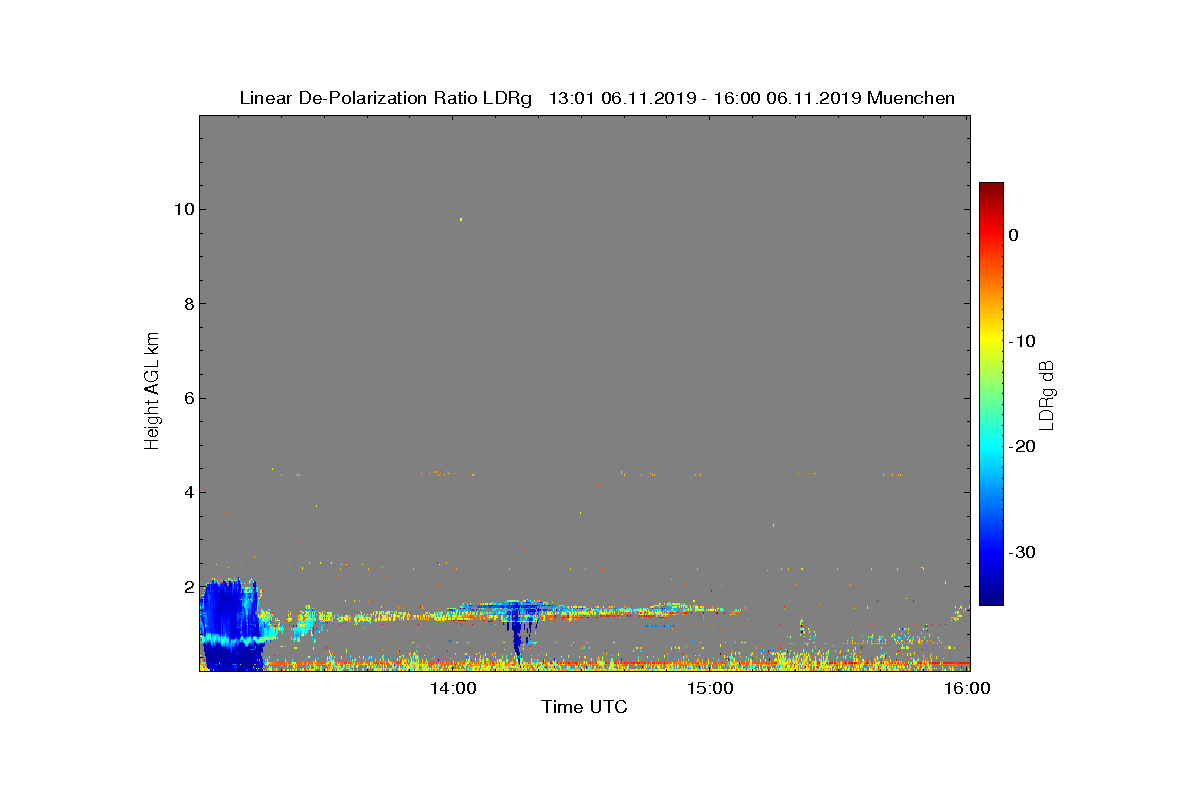1200x800 pixels.
Task: Click the large blue echo region near 13:05
Action: pos(231,625)
